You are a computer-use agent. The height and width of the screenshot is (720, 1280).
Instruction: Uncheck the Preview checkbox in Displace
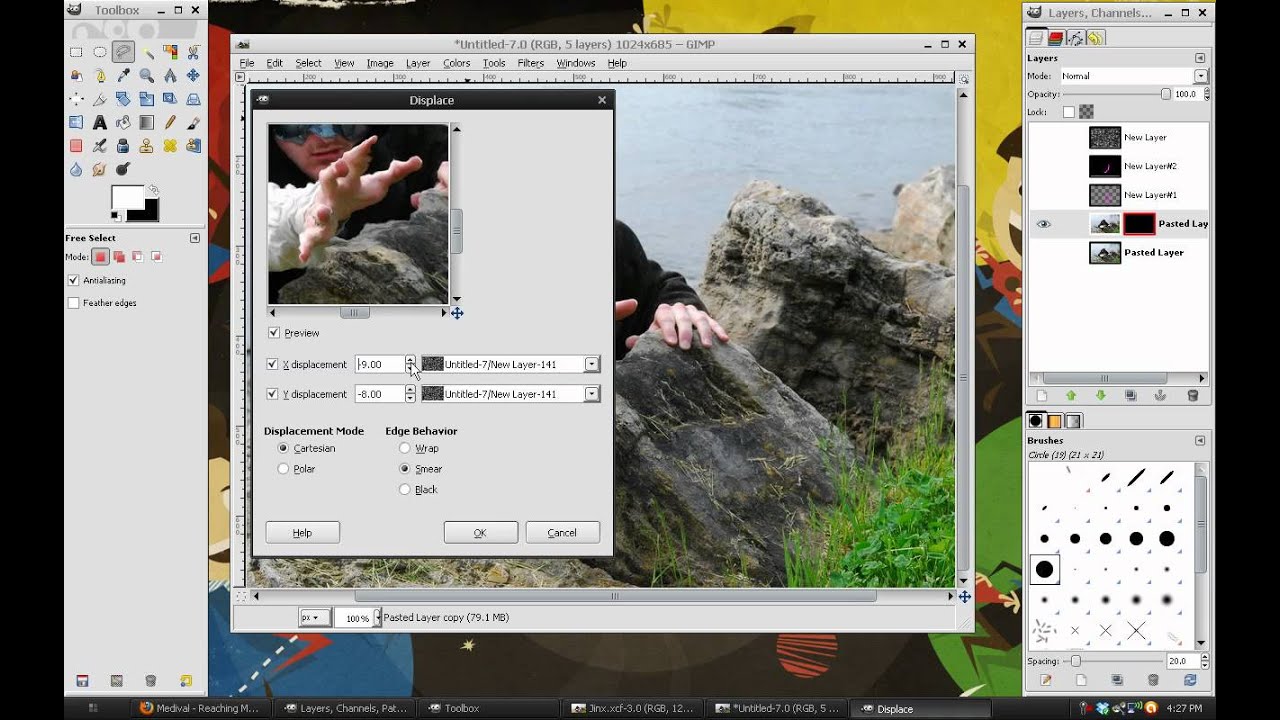(x=274, y=333)
